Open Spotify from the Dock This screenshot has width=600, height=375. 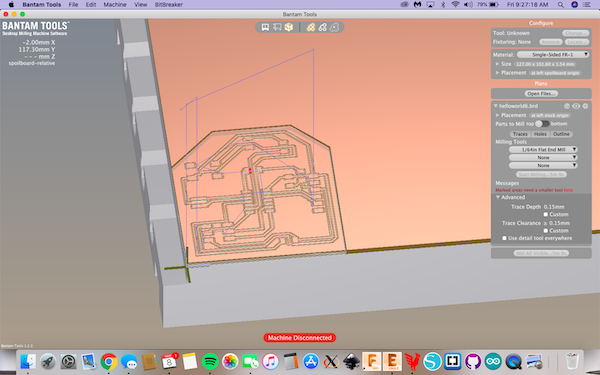[x=210, y=361]
